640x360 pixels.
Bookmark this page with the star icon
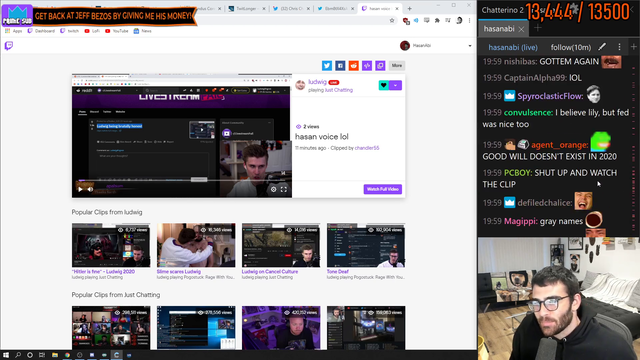click(392, 20)
